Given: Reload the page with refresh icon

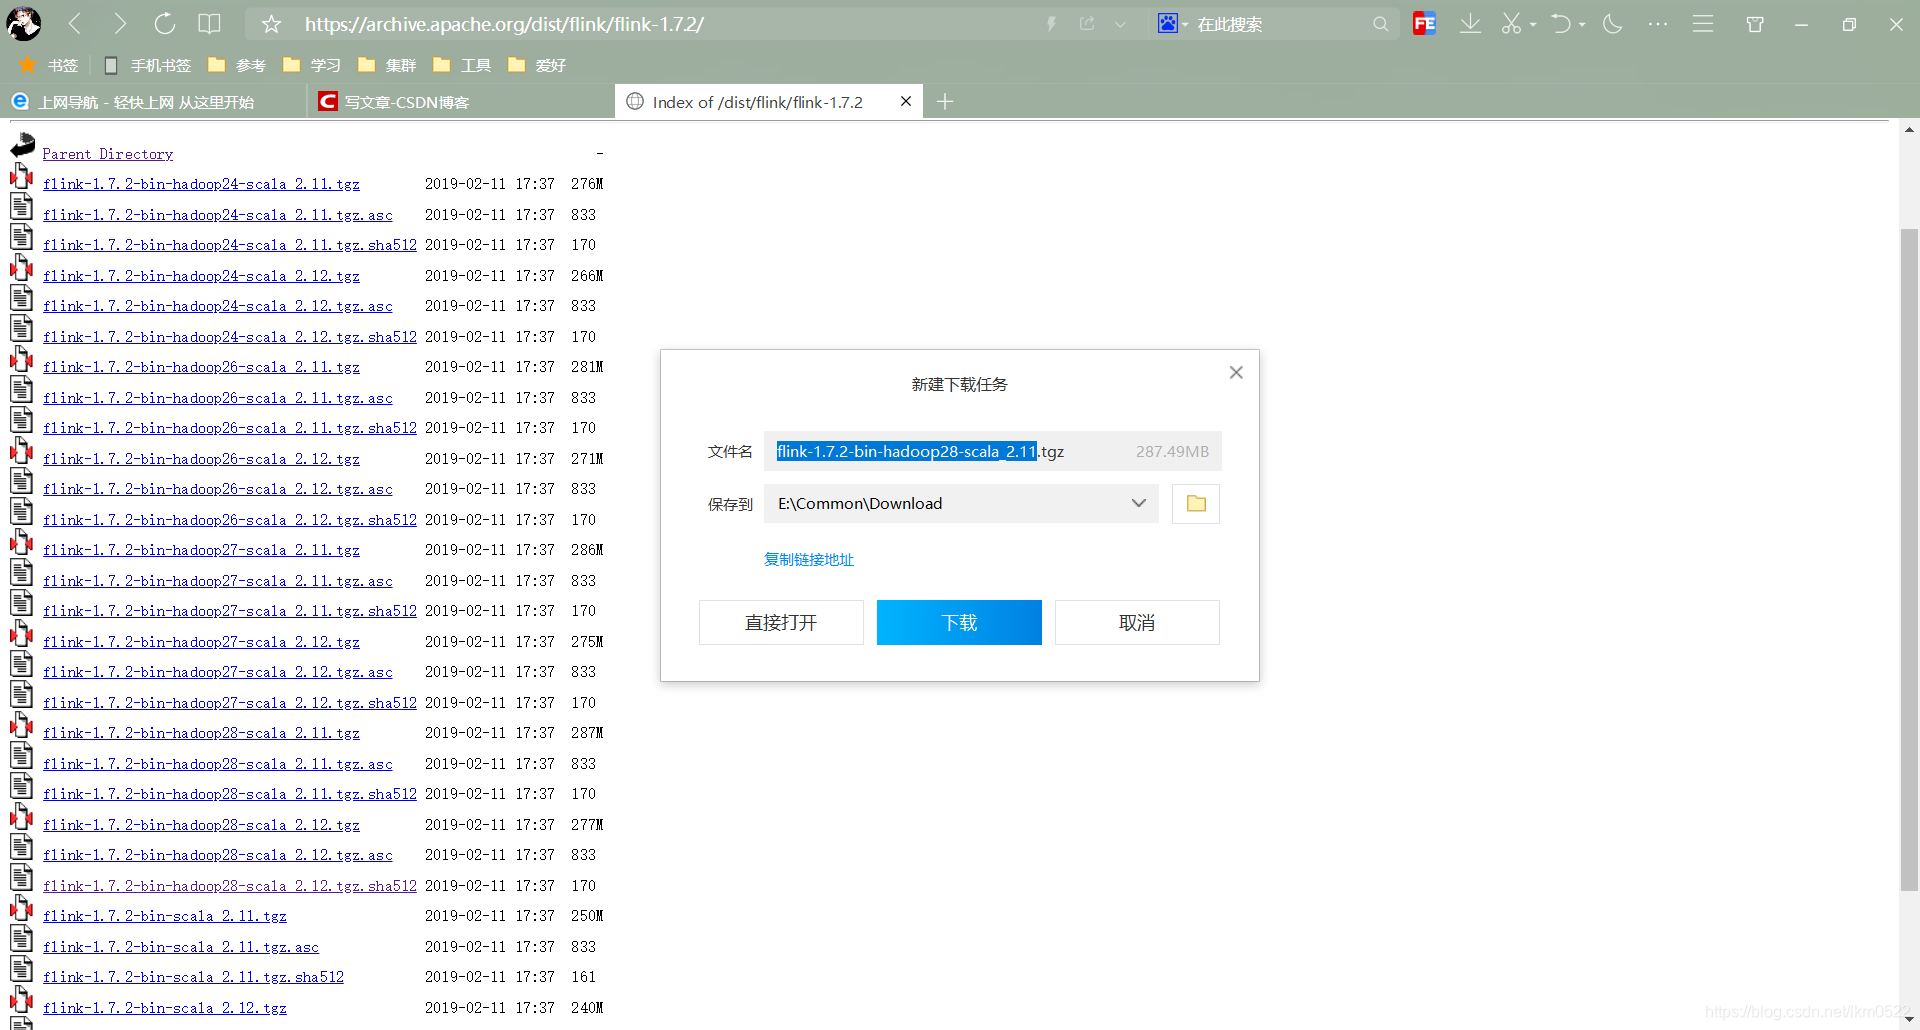Looking at the screenshot, I should [x=165, y=24].
